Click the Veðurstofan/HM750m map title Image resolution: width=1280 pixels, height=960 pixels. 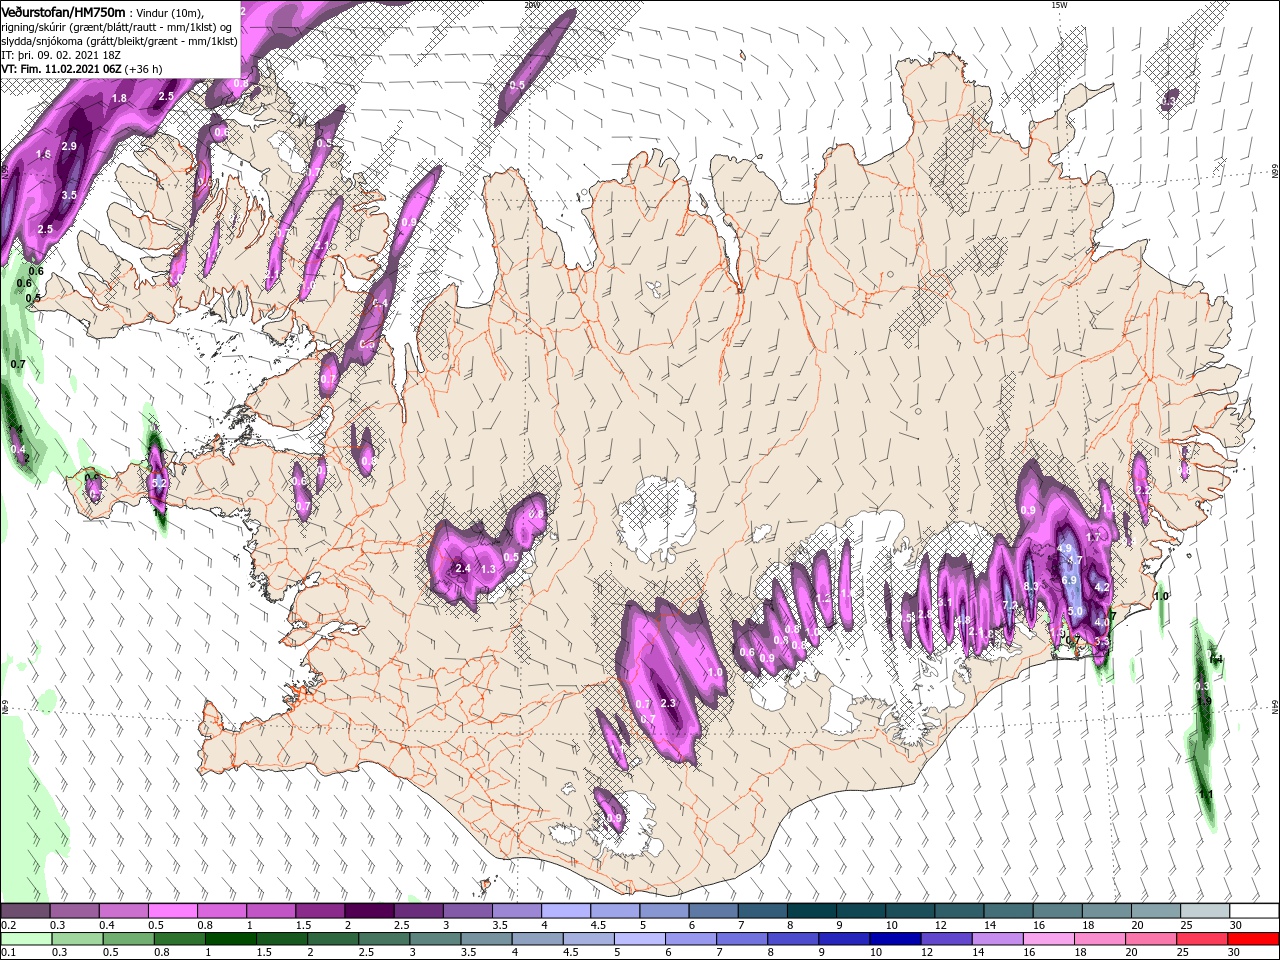pos(64,11)
